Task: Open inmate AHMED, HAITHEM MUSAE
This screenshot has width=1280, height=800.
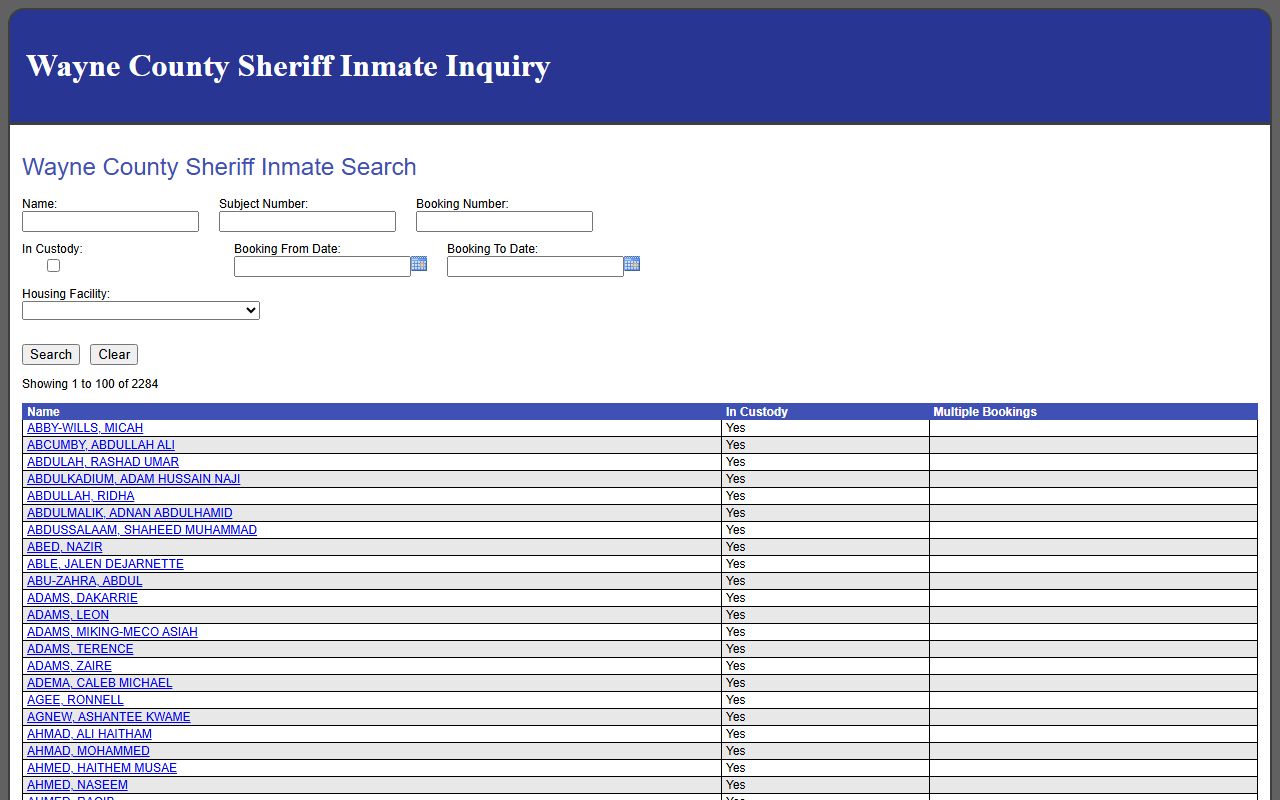Action: (x=102, y=768)
